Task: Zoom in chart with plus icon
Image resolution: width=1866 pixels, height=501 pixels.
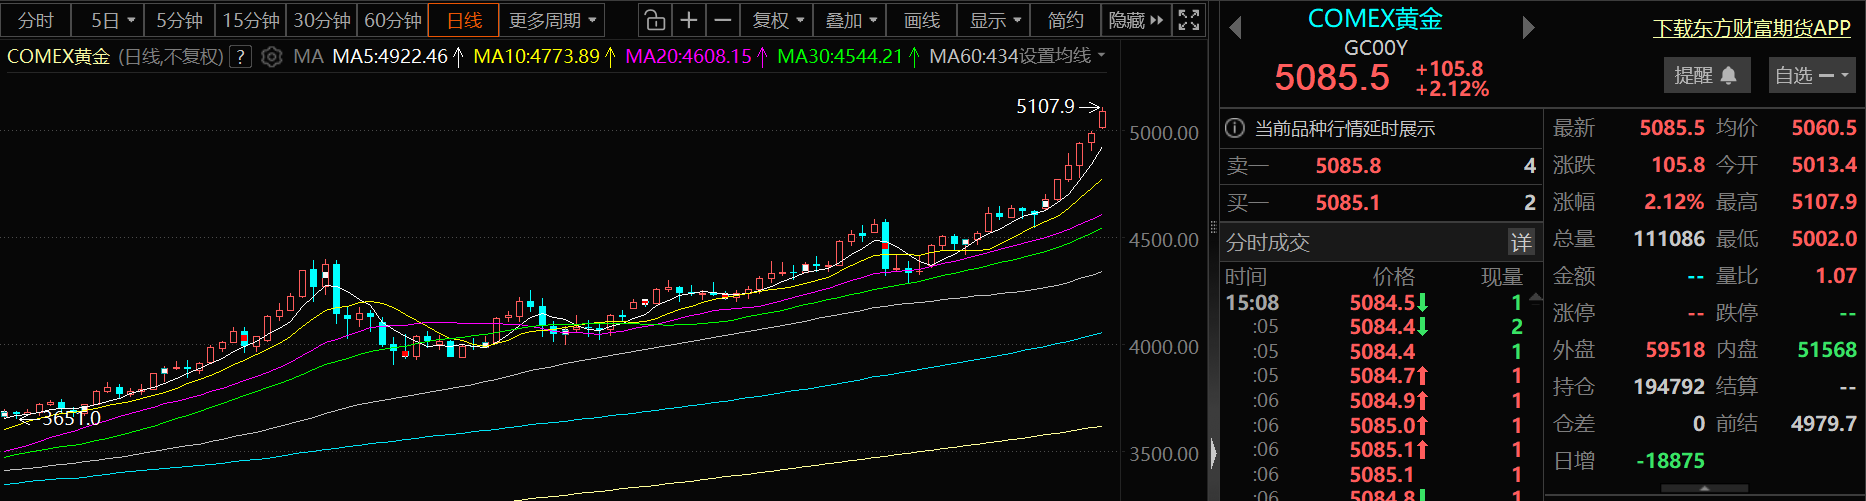Action: (x=689, y=20)
